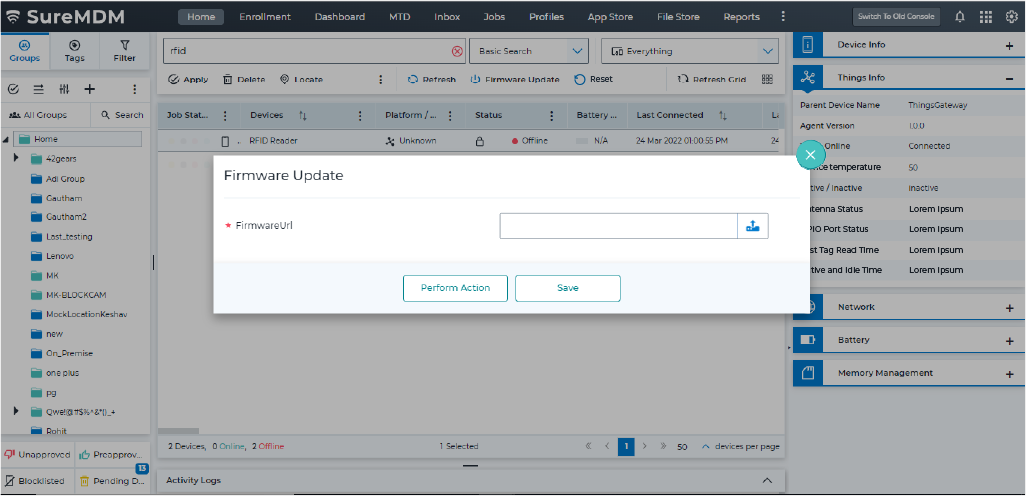Clear the rfid search text
This screenshot has height=496, width=1026.
pyautogui.click(x=457, y=51)
